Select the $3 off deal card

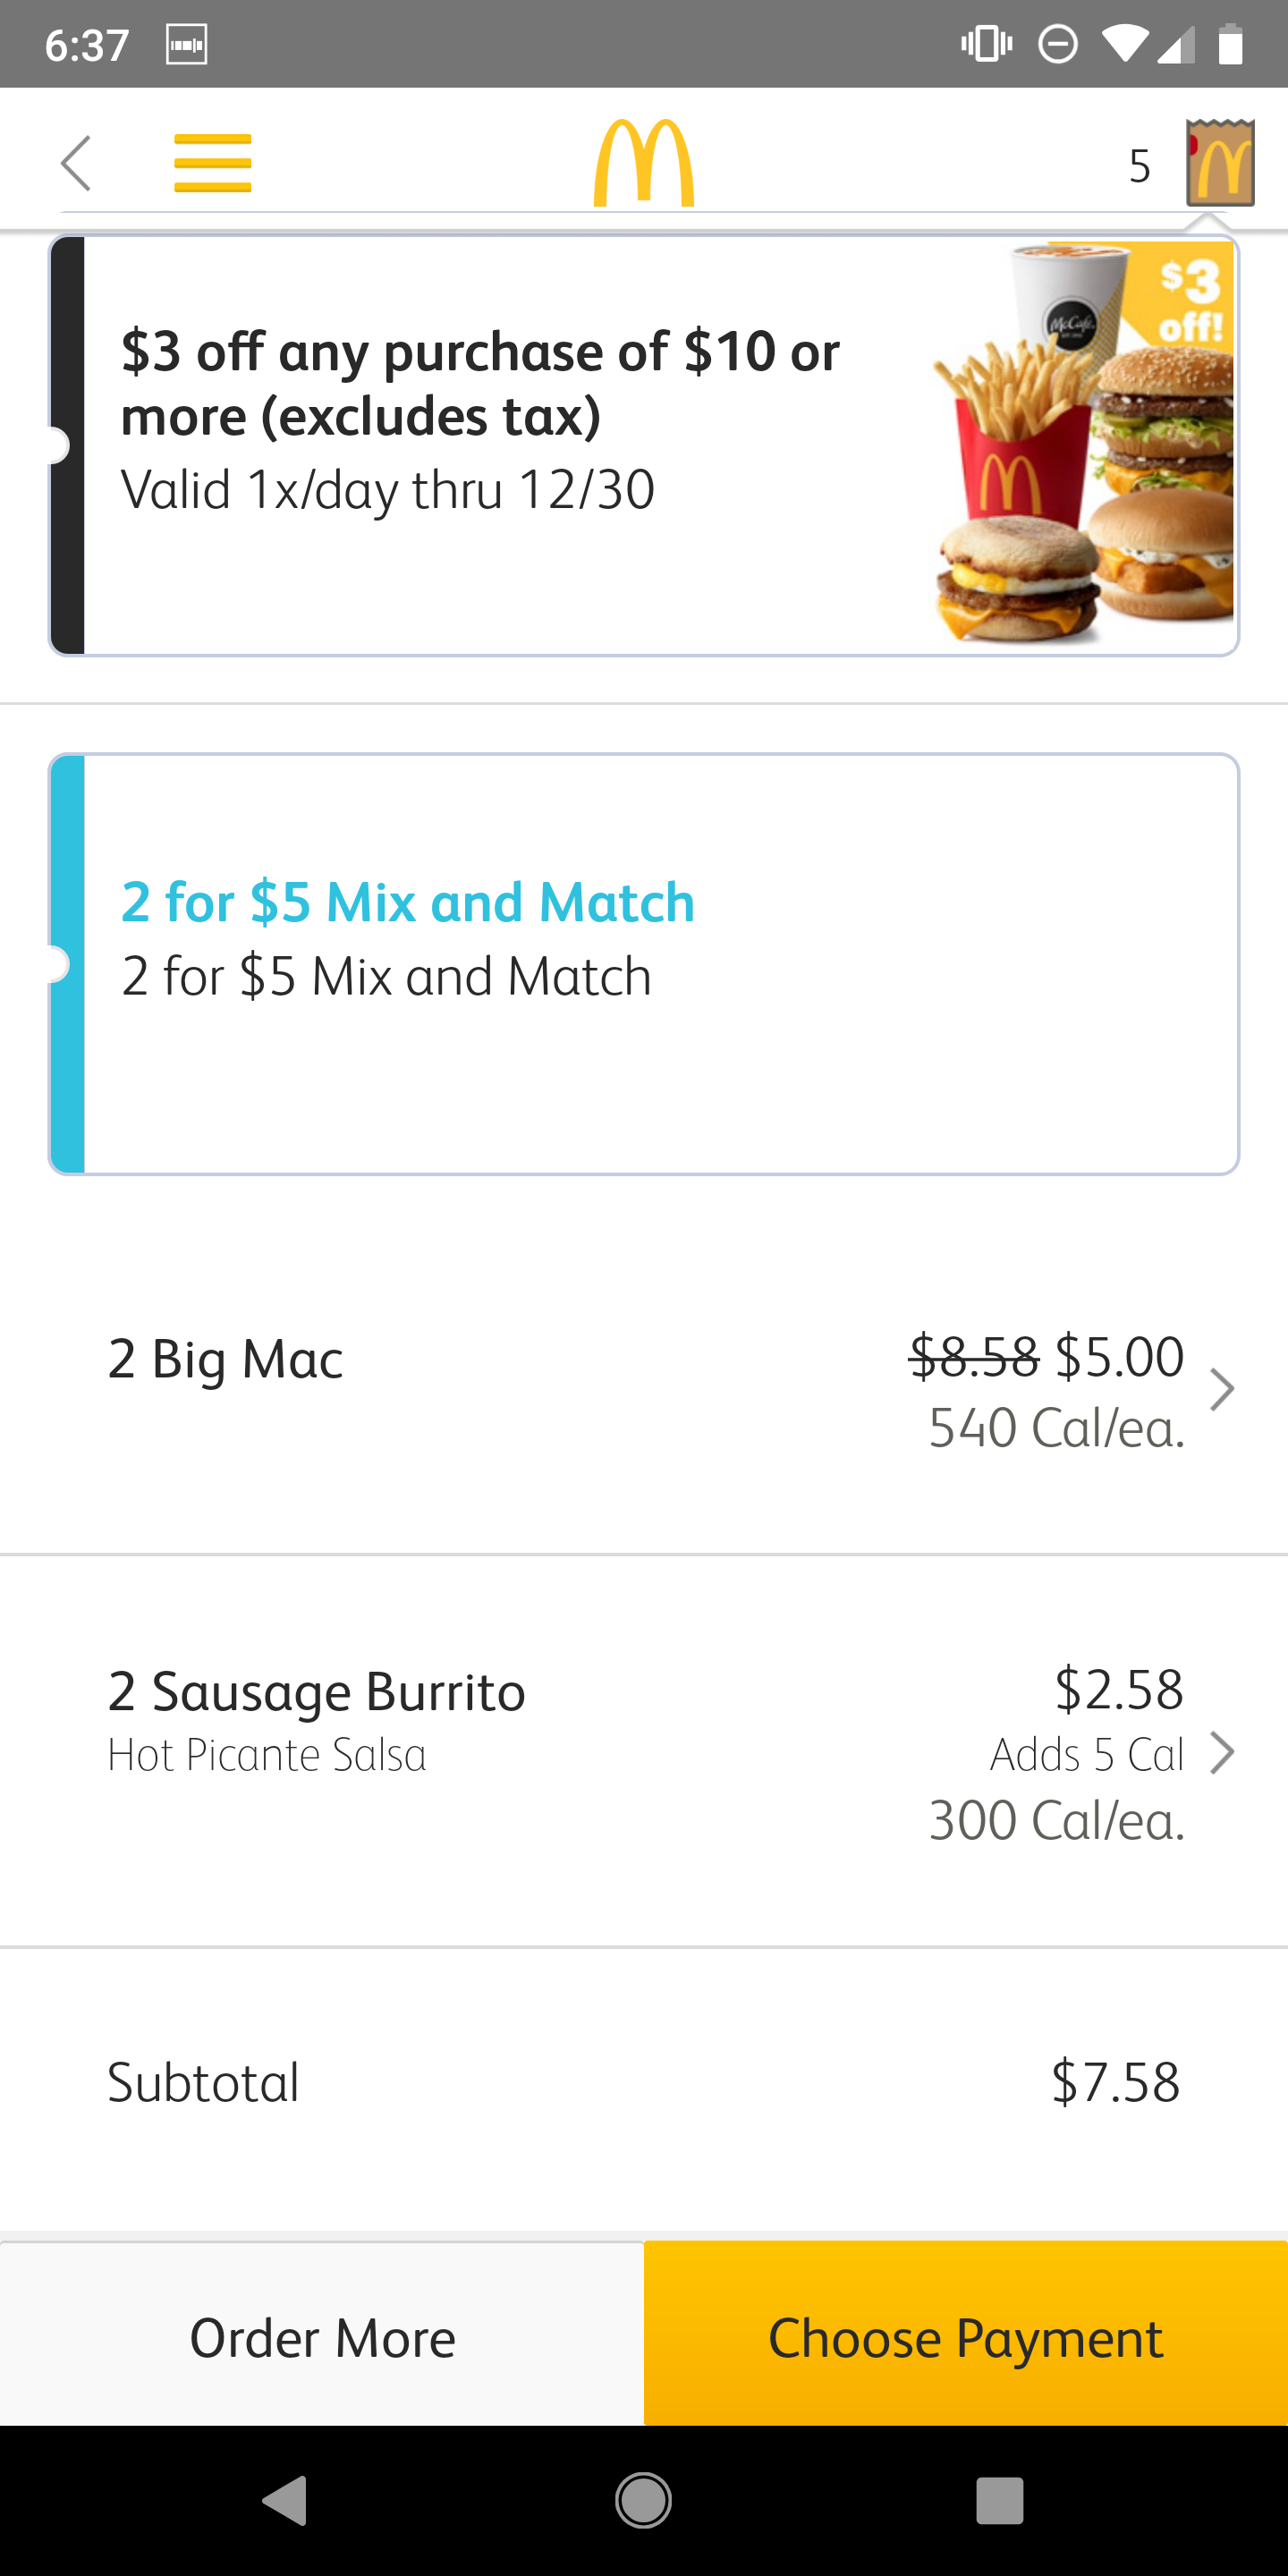tap(500, 445)
